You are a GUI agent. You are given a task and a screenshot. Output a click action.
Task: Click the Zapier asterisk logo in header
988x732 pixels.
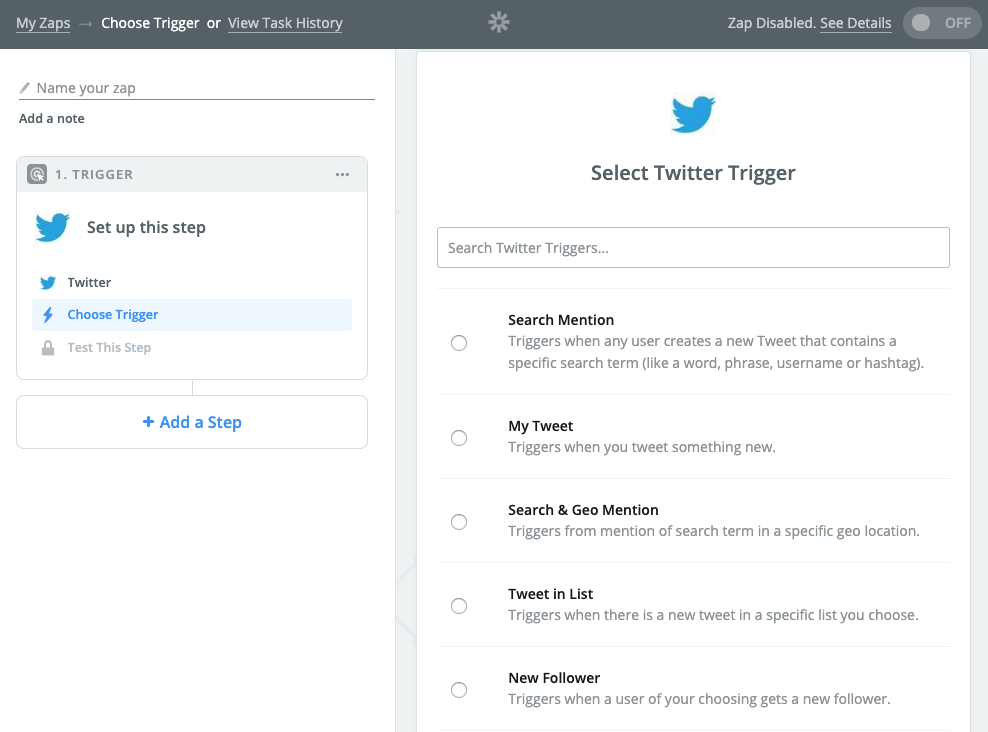(498, 23)
